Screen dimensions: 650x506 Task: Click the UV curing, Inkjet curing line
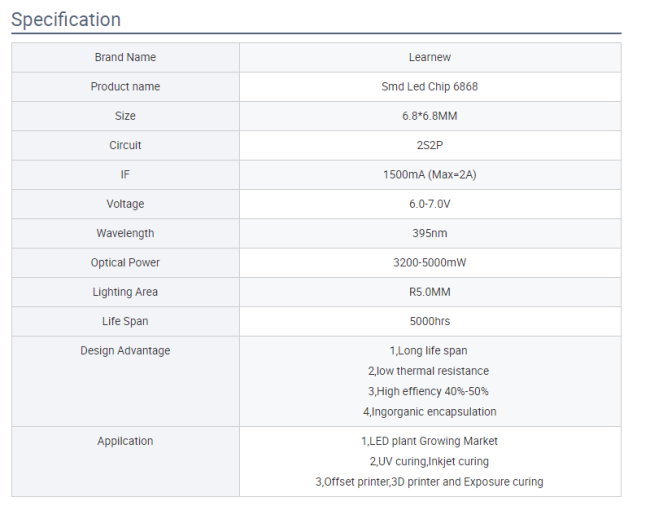pyautogui.click(x=430, y=462)
